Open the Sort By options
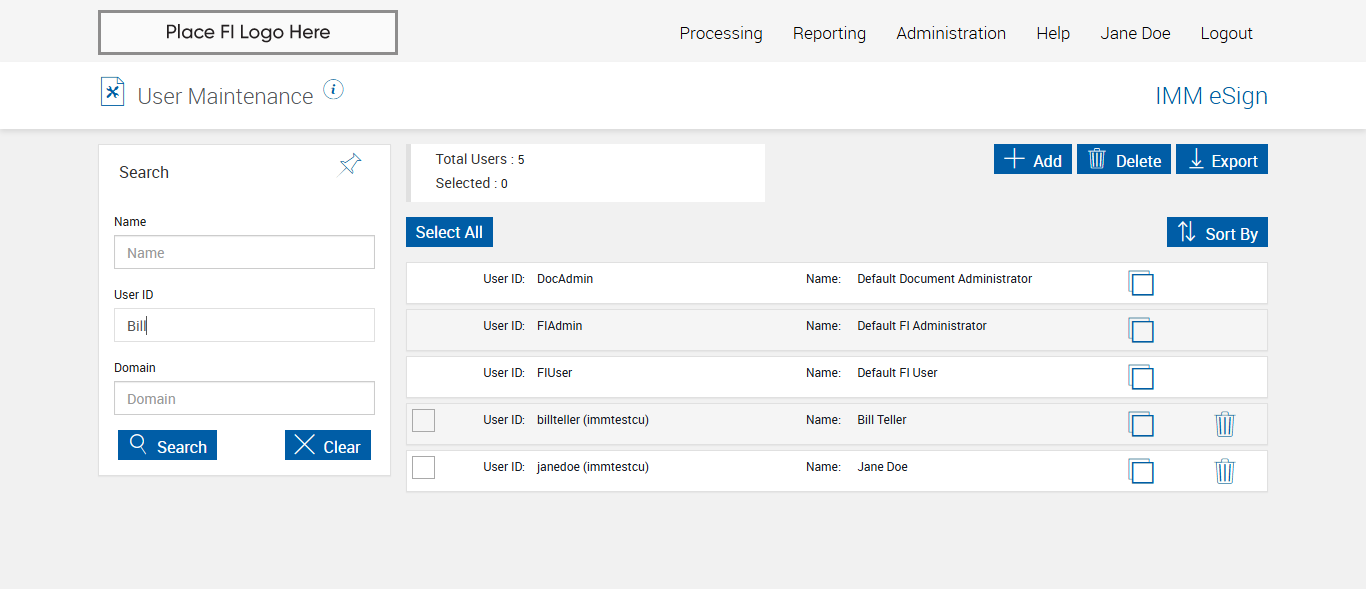Screen dimensions: 1366x589 1217,233
